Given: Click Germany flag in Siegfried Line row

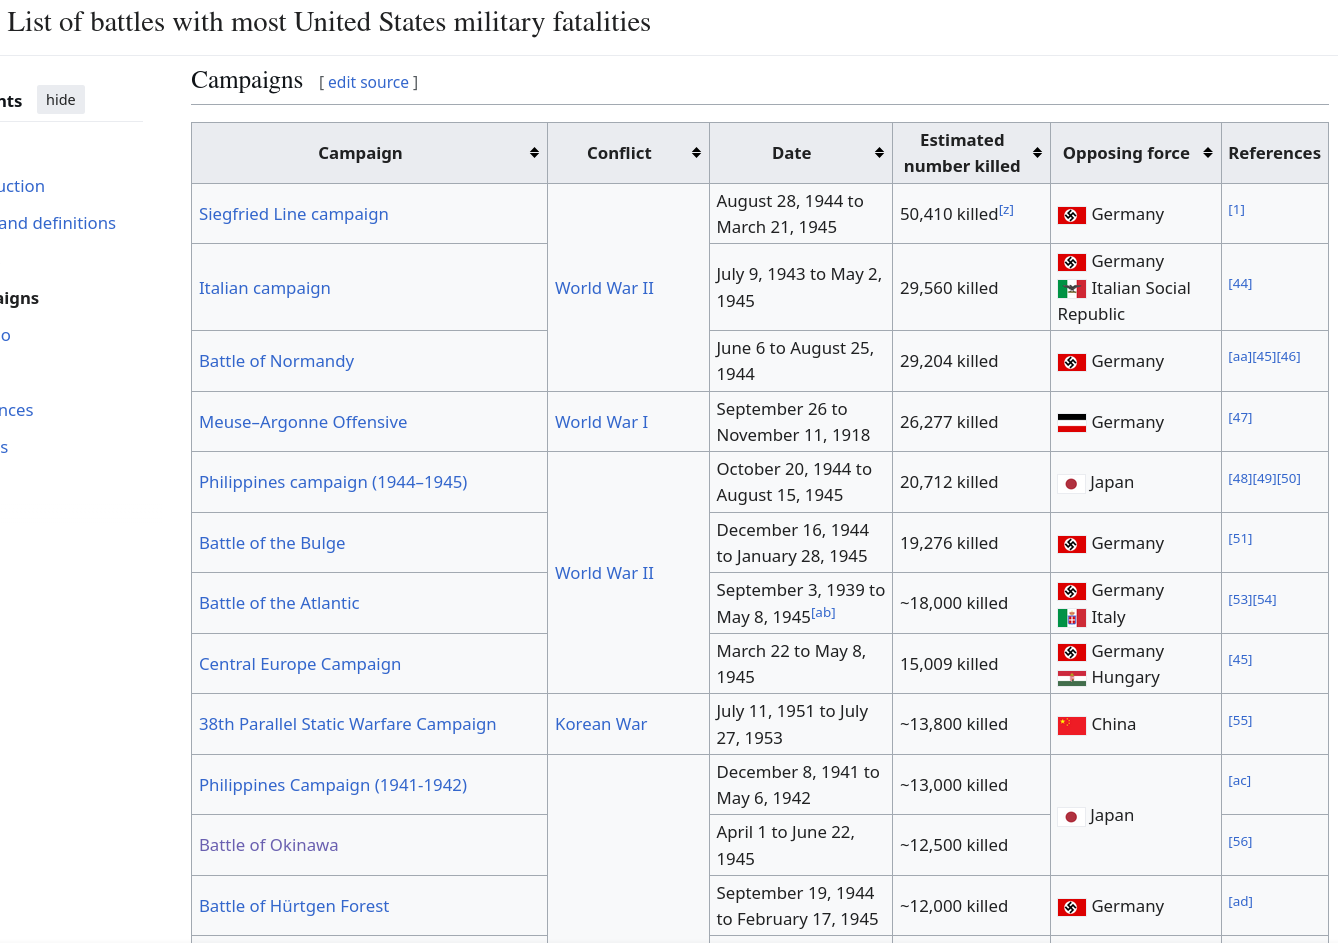Looking at the screenshot, I should pos(1072,215).
